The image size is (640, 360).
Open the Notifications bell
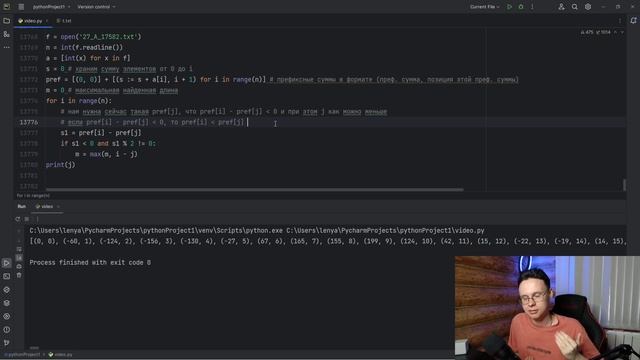633,20
